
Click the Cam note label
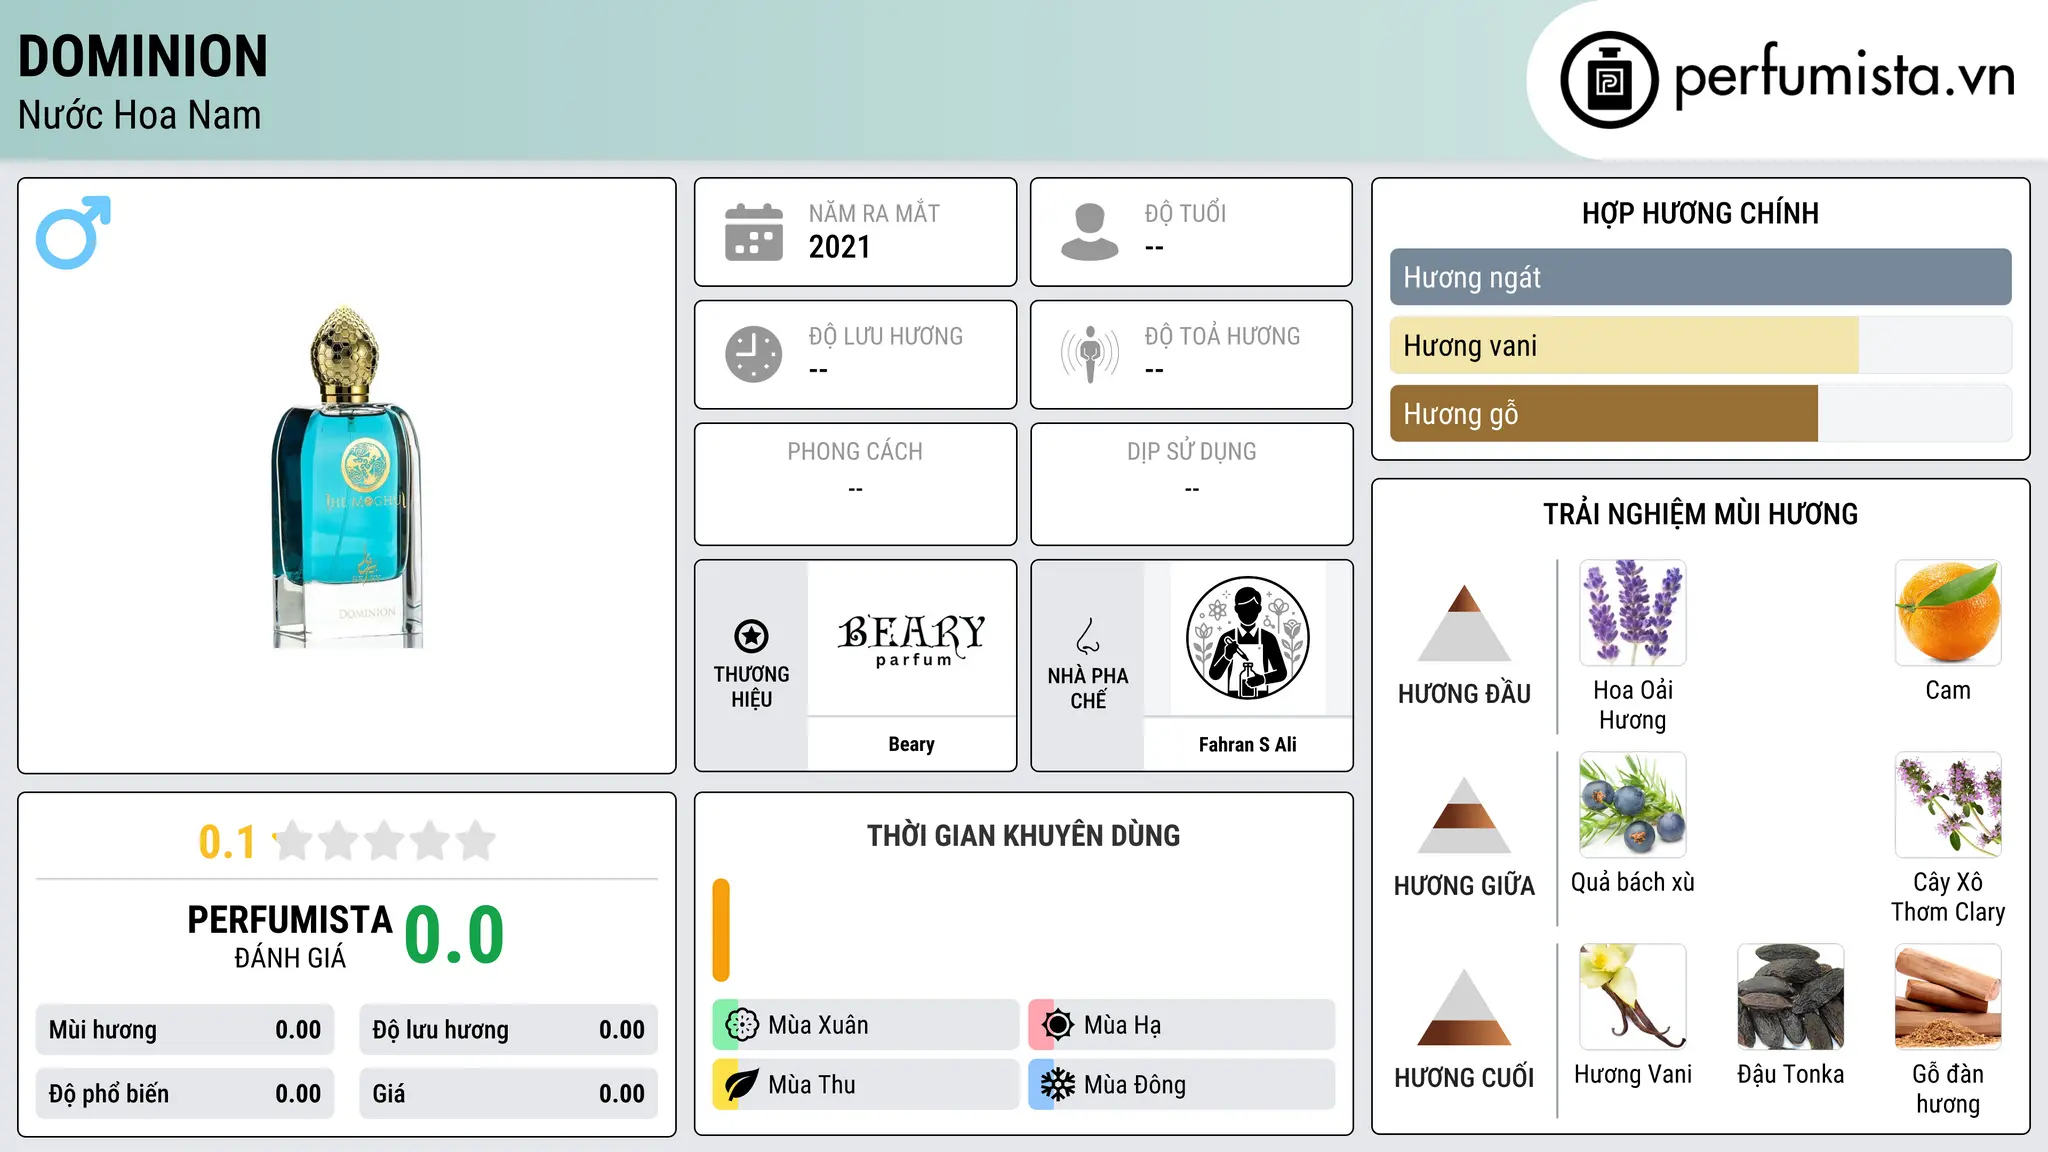1948,690
